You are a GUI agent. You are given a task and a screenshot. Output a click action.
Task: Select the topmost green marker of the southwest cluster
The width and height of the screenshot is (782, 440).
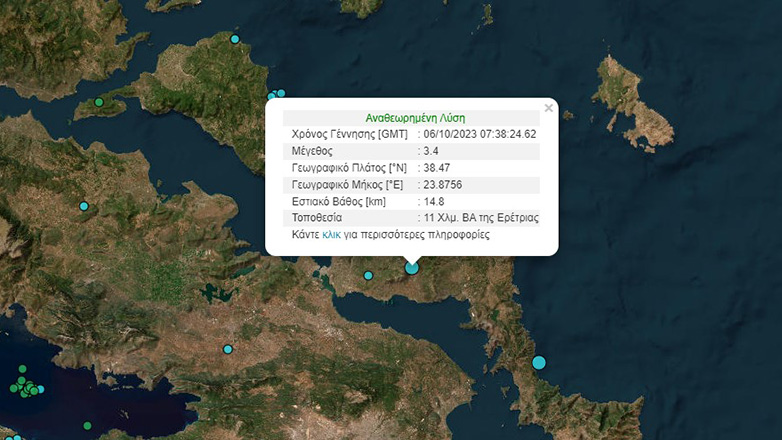click(x=22, y=369)
